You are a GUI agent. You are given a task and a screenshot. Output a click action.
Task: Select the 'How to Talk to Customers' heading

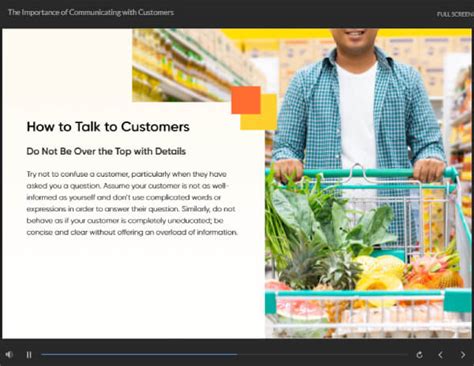coord(108,127)
